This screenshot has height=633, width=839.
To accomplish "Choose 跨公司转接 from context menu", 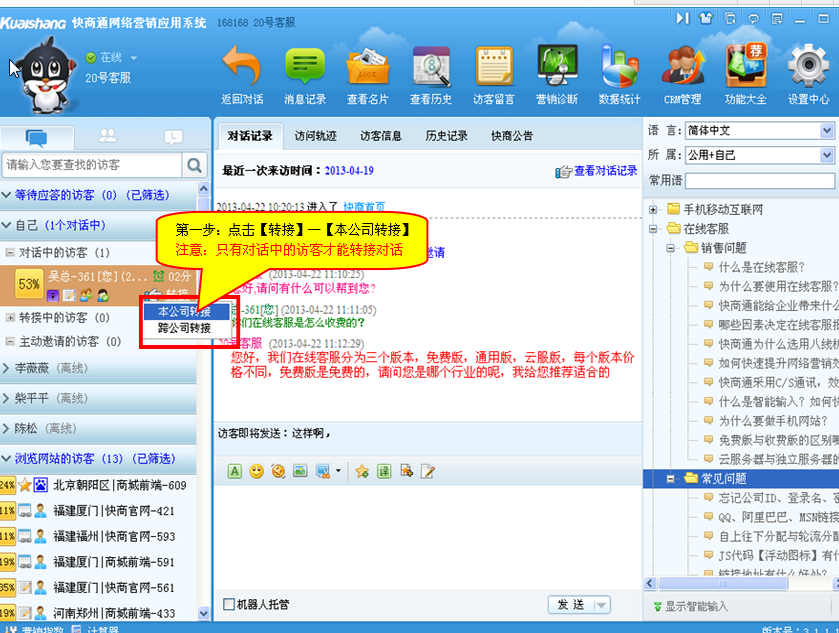I will [x=186, y=328].
